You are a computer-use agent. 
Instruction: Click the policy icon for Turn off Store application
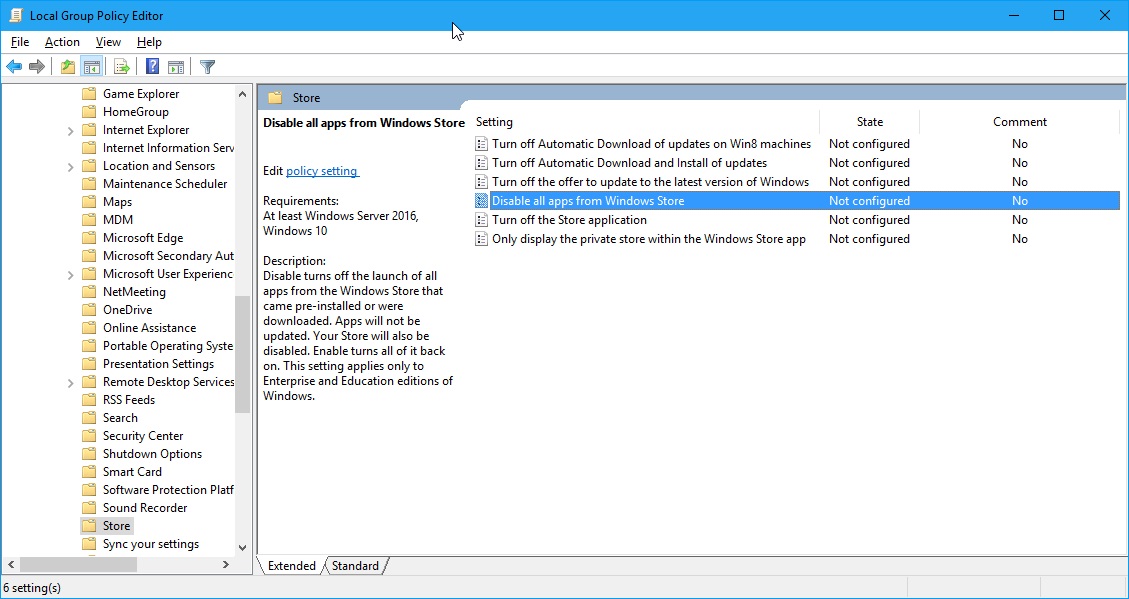[482, 220]
